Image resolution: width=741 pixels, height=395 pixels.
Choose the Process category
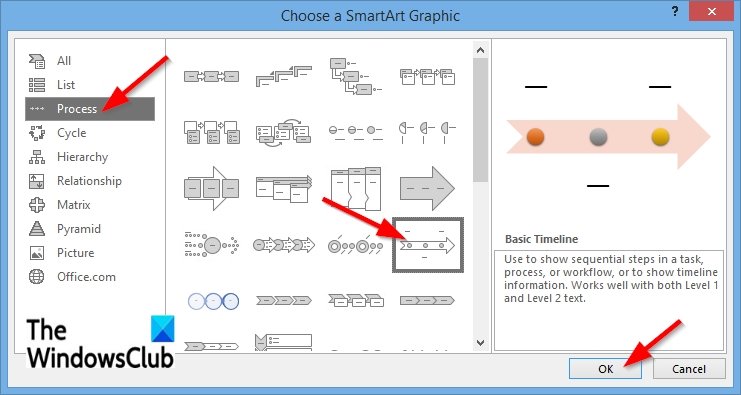90,109
